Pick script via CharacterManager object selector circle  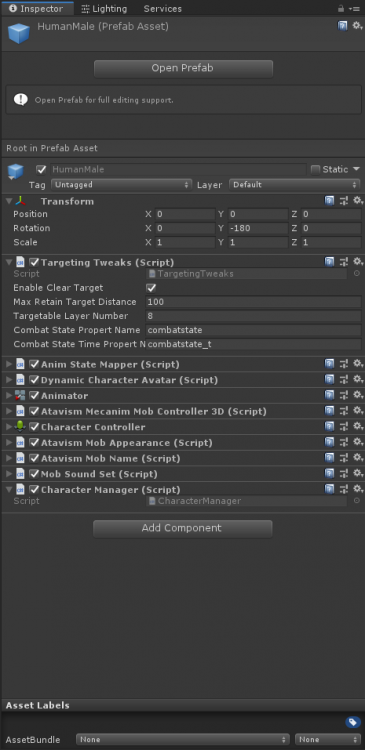point(356,501)
